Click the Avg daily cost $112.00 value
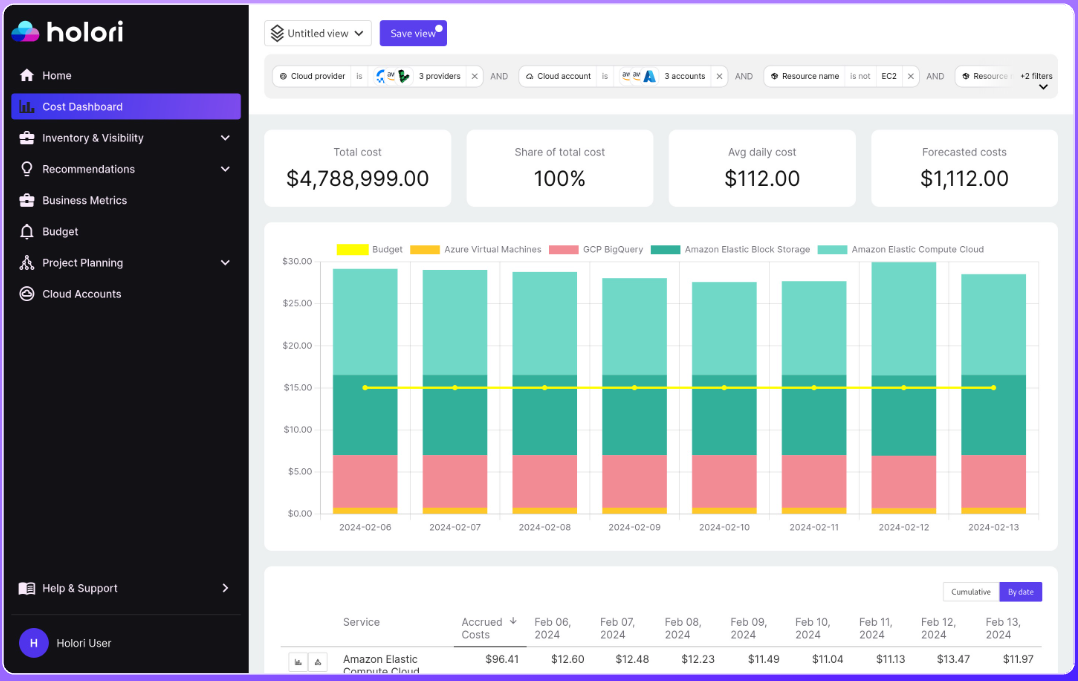 coord(762,179)
